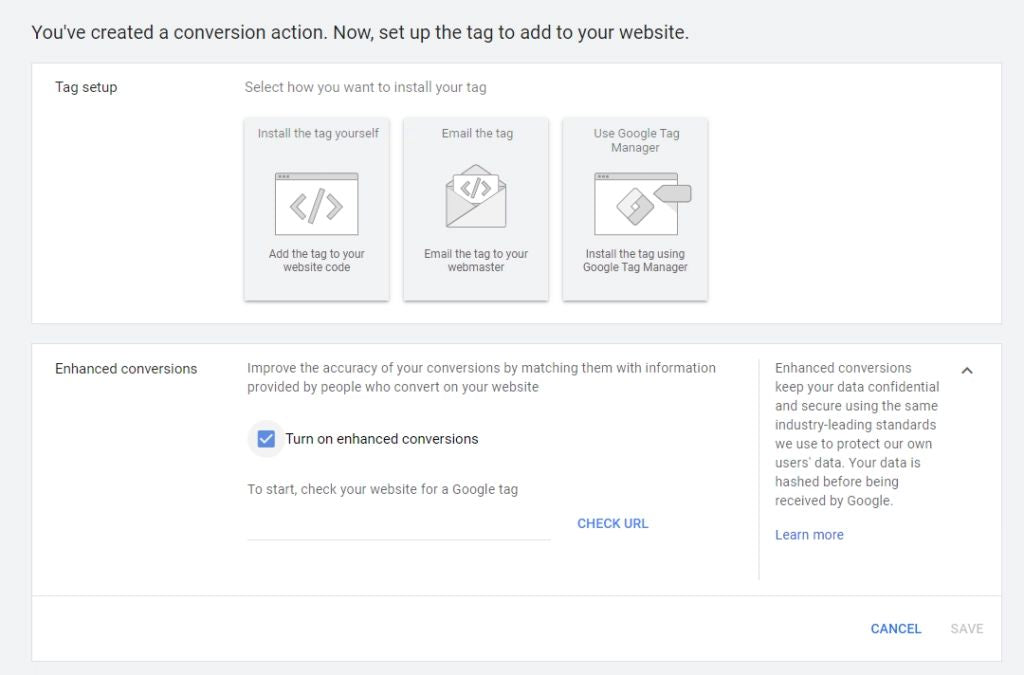
Task: Uncheck the enhanced conversions checkbox
Action: coord(266,439)
